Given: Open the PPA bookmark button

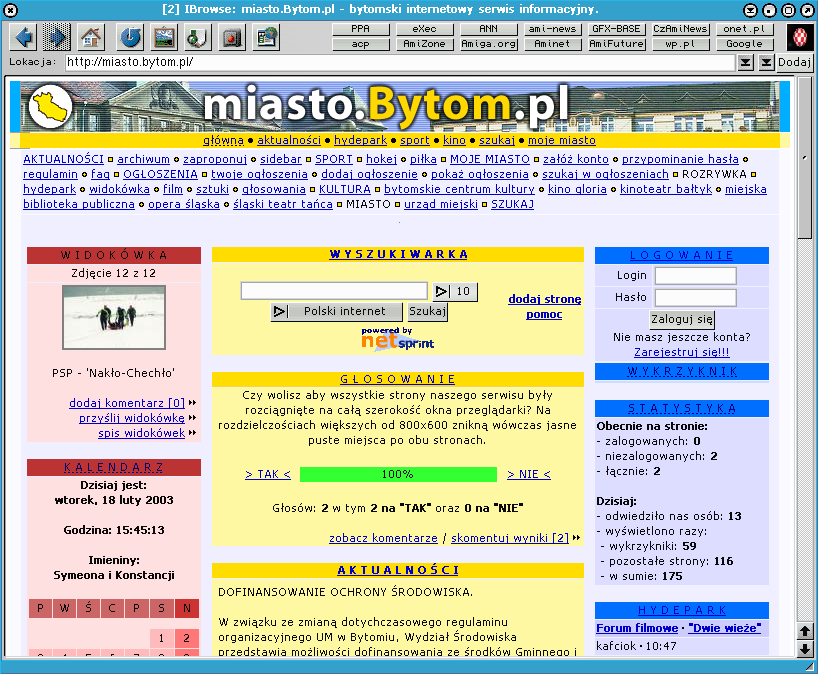Looking at the screenshot, I should pyautogui.click(x=360, y=29).
